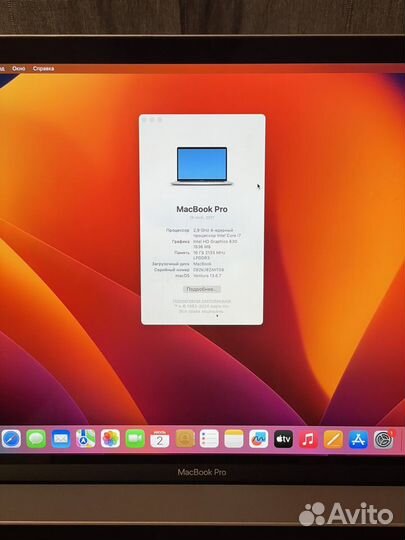Select the Intel Core i7 processor line
The width and height of the screenshot is (405, 540).
pyautogui.click(x=217, y=236)
